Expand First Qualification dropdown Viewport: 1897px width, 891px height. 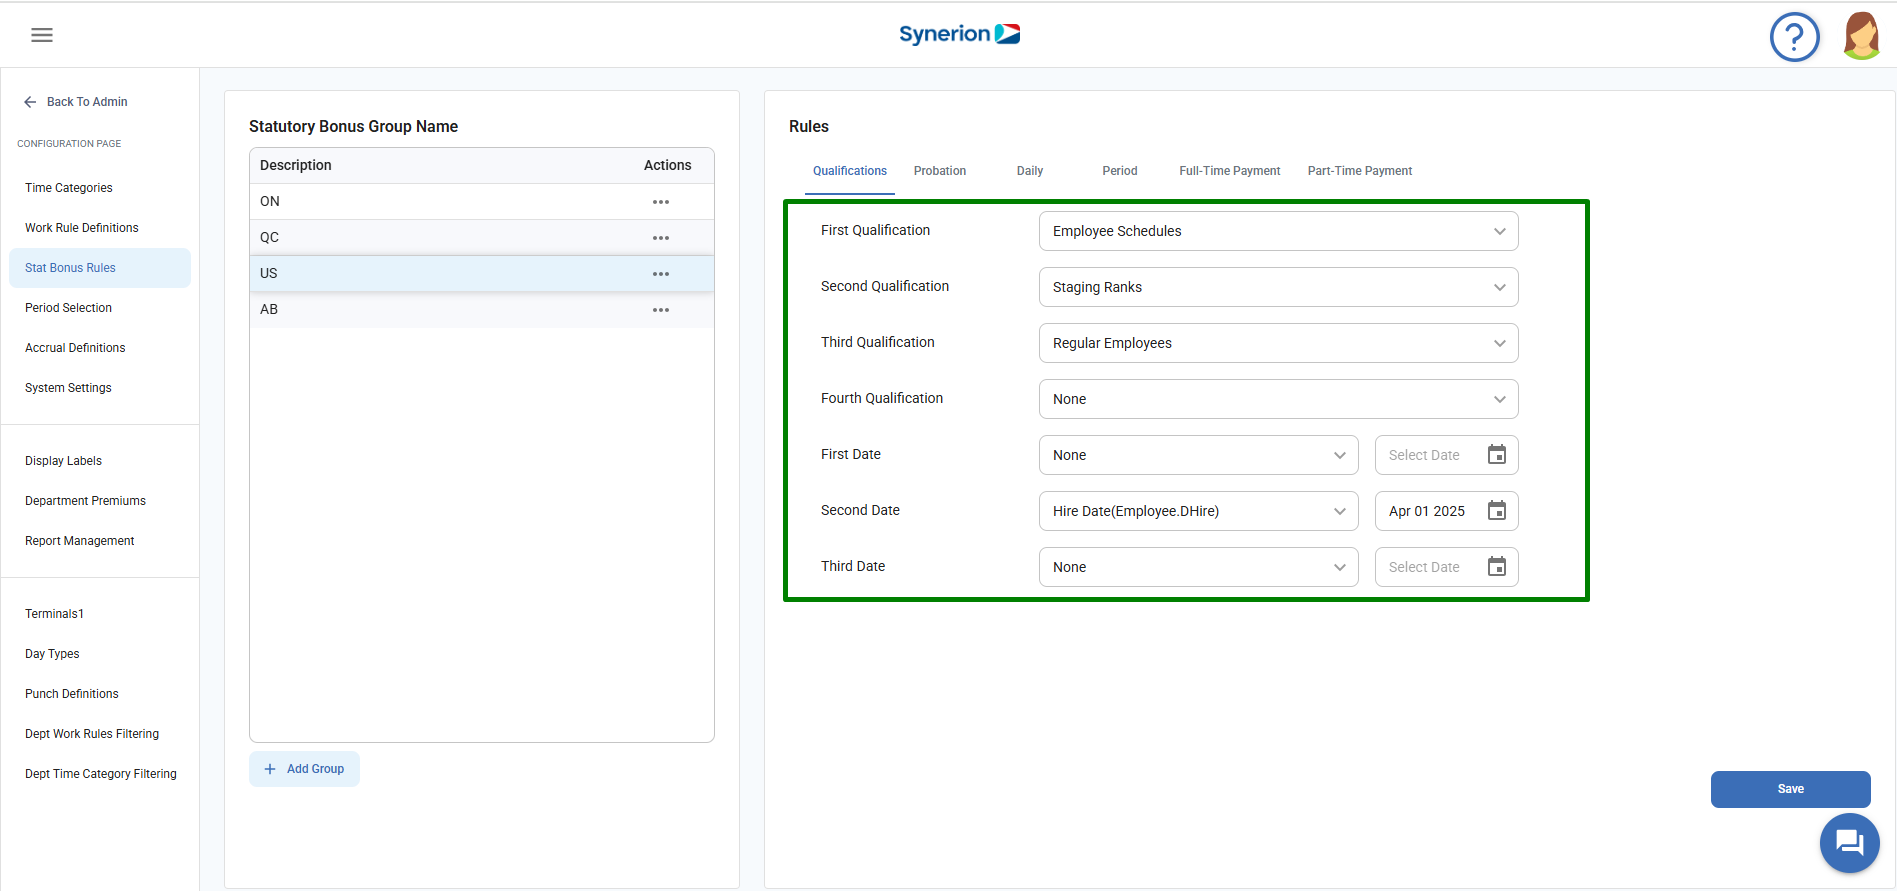tap(1279, 231)
